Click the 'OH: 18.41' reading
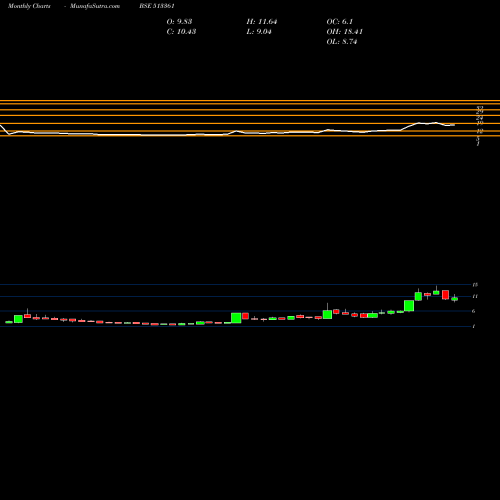 point(344,32)
